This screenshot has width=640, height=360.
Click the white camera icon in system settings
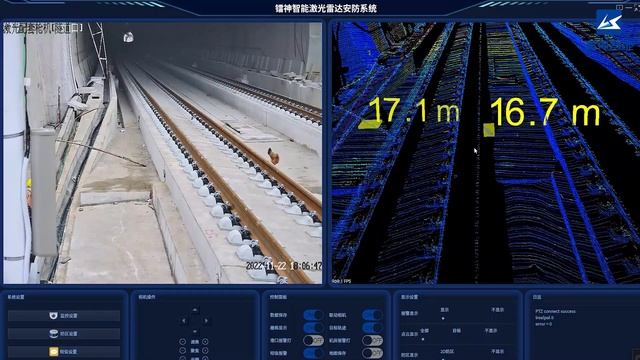53,316
